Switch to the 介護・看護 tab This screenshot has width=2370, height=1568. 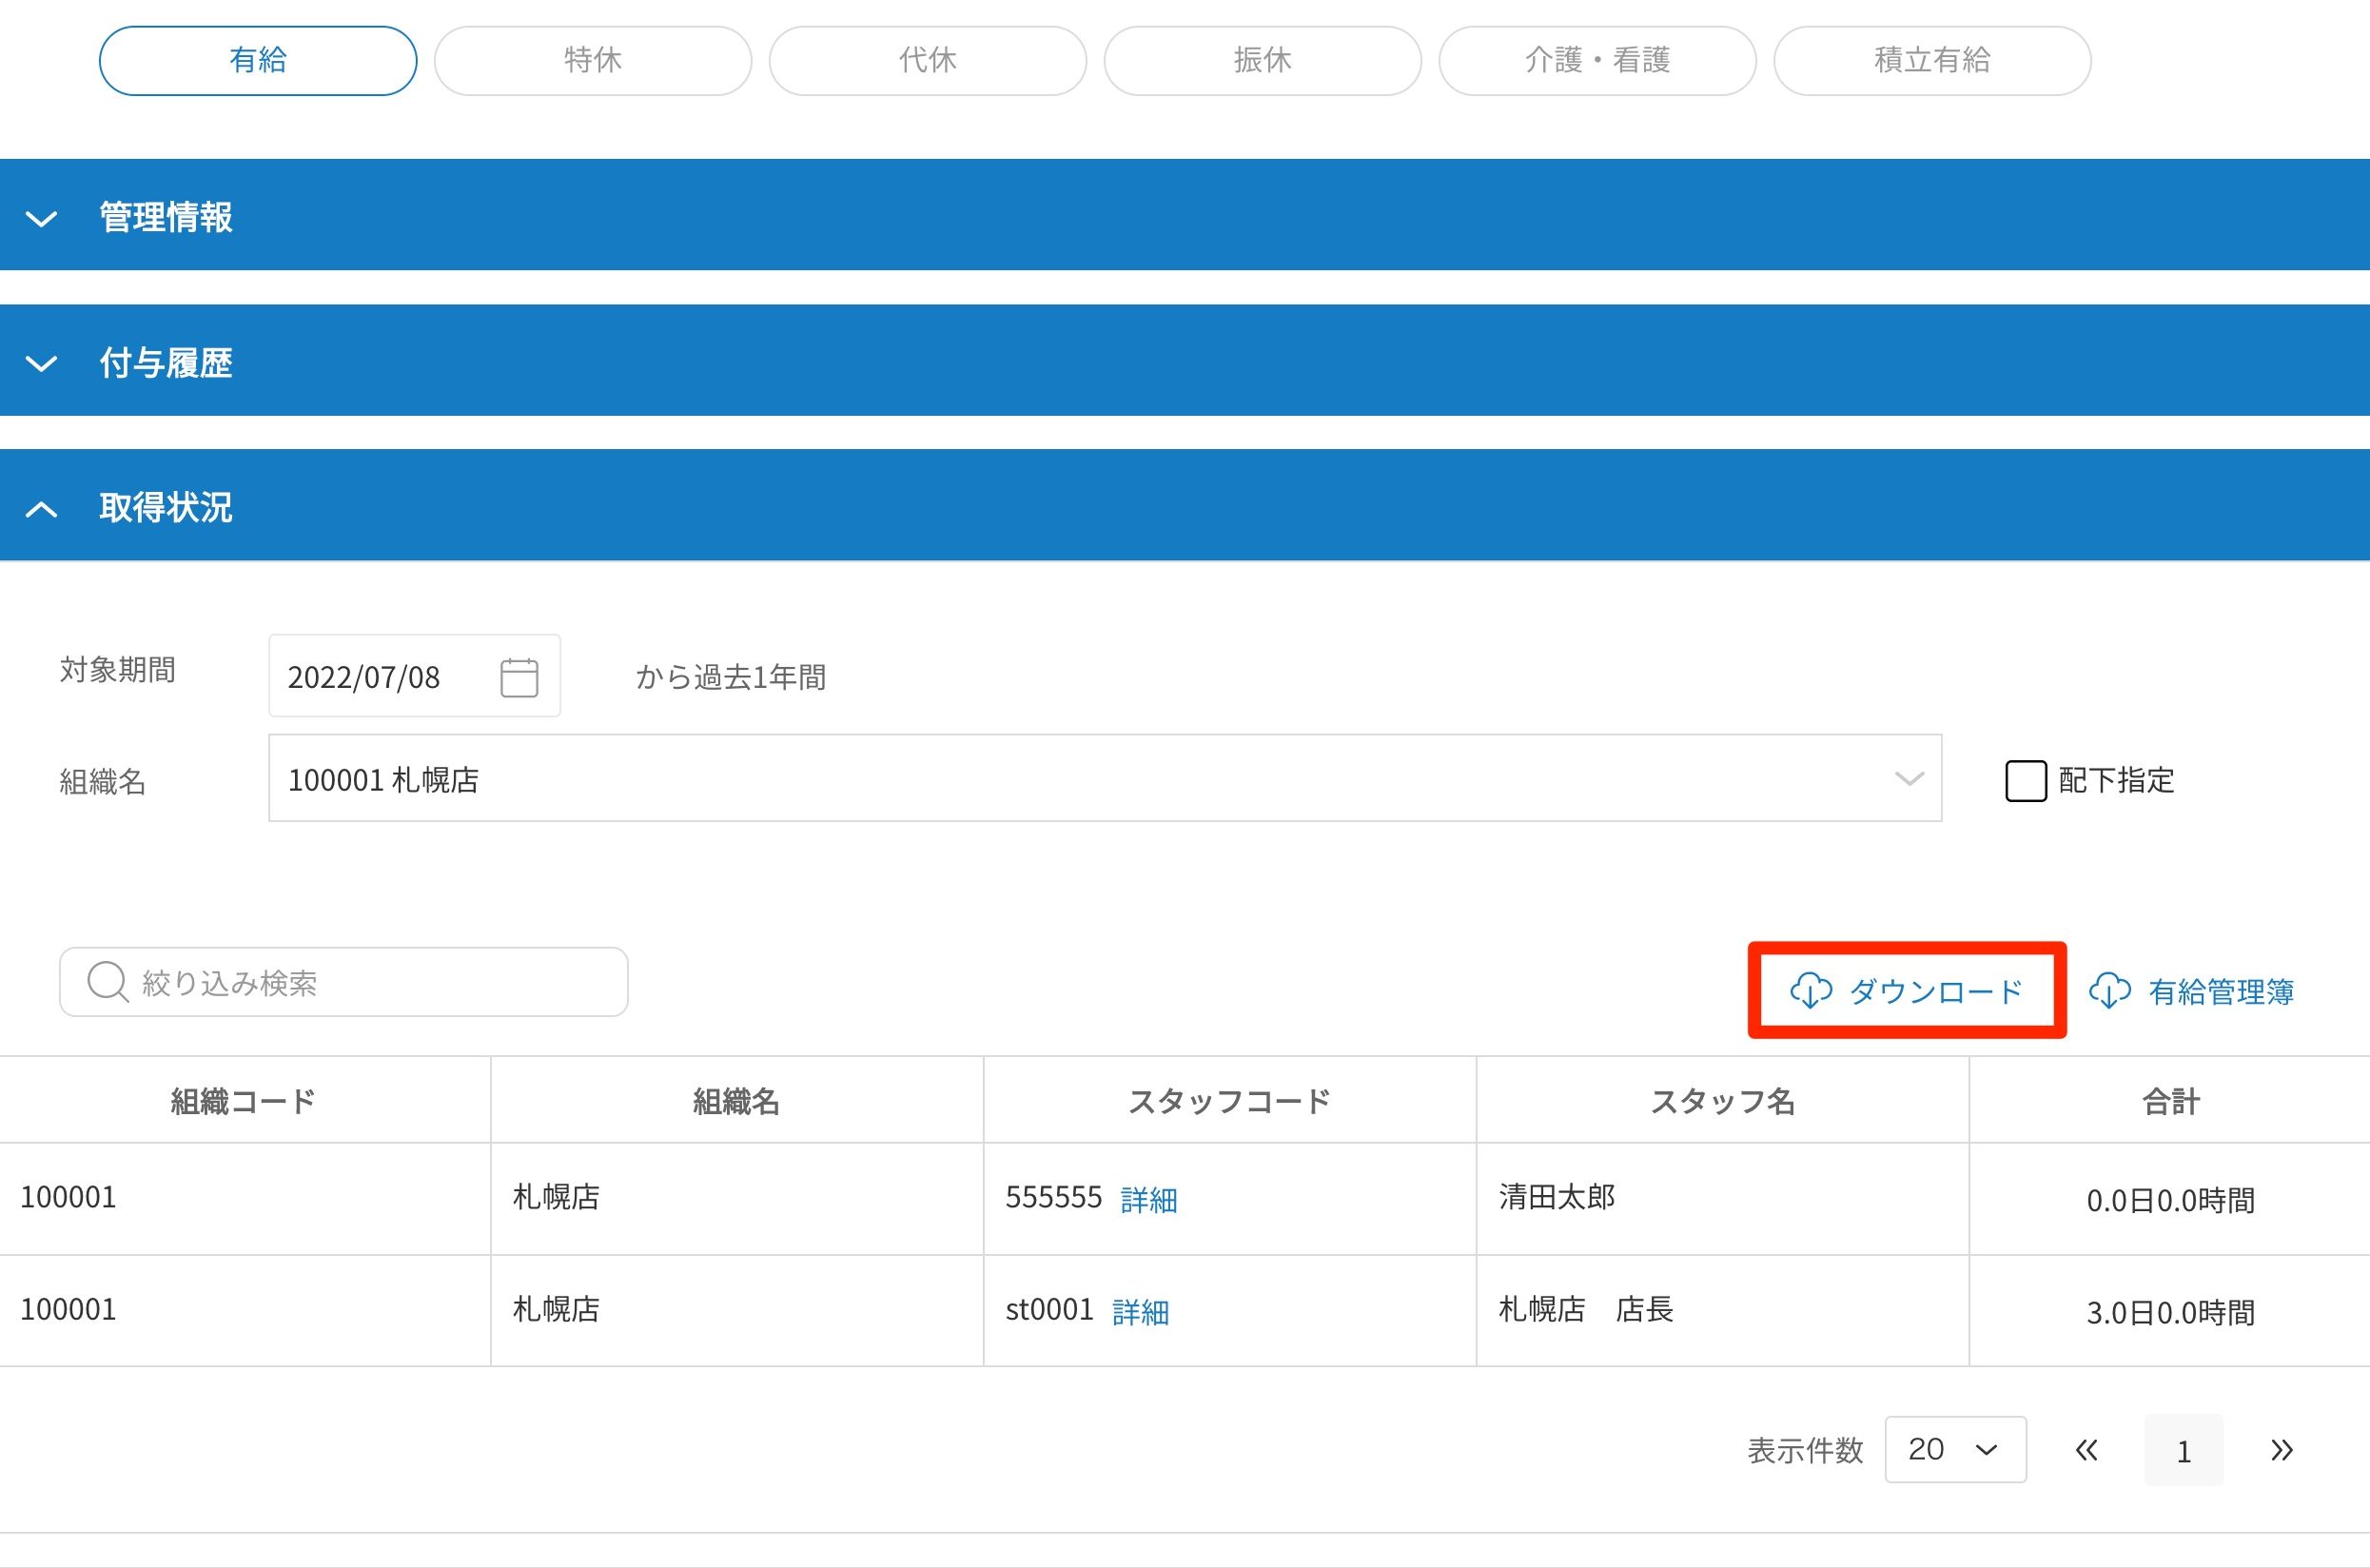click(1596, 61)
